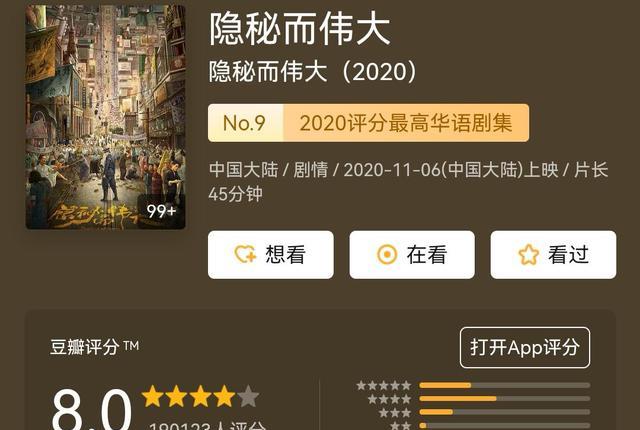The width and height of the screenshot is (640, 430).
Task: Mark show as 想看
Action: [x=271, y=255]
